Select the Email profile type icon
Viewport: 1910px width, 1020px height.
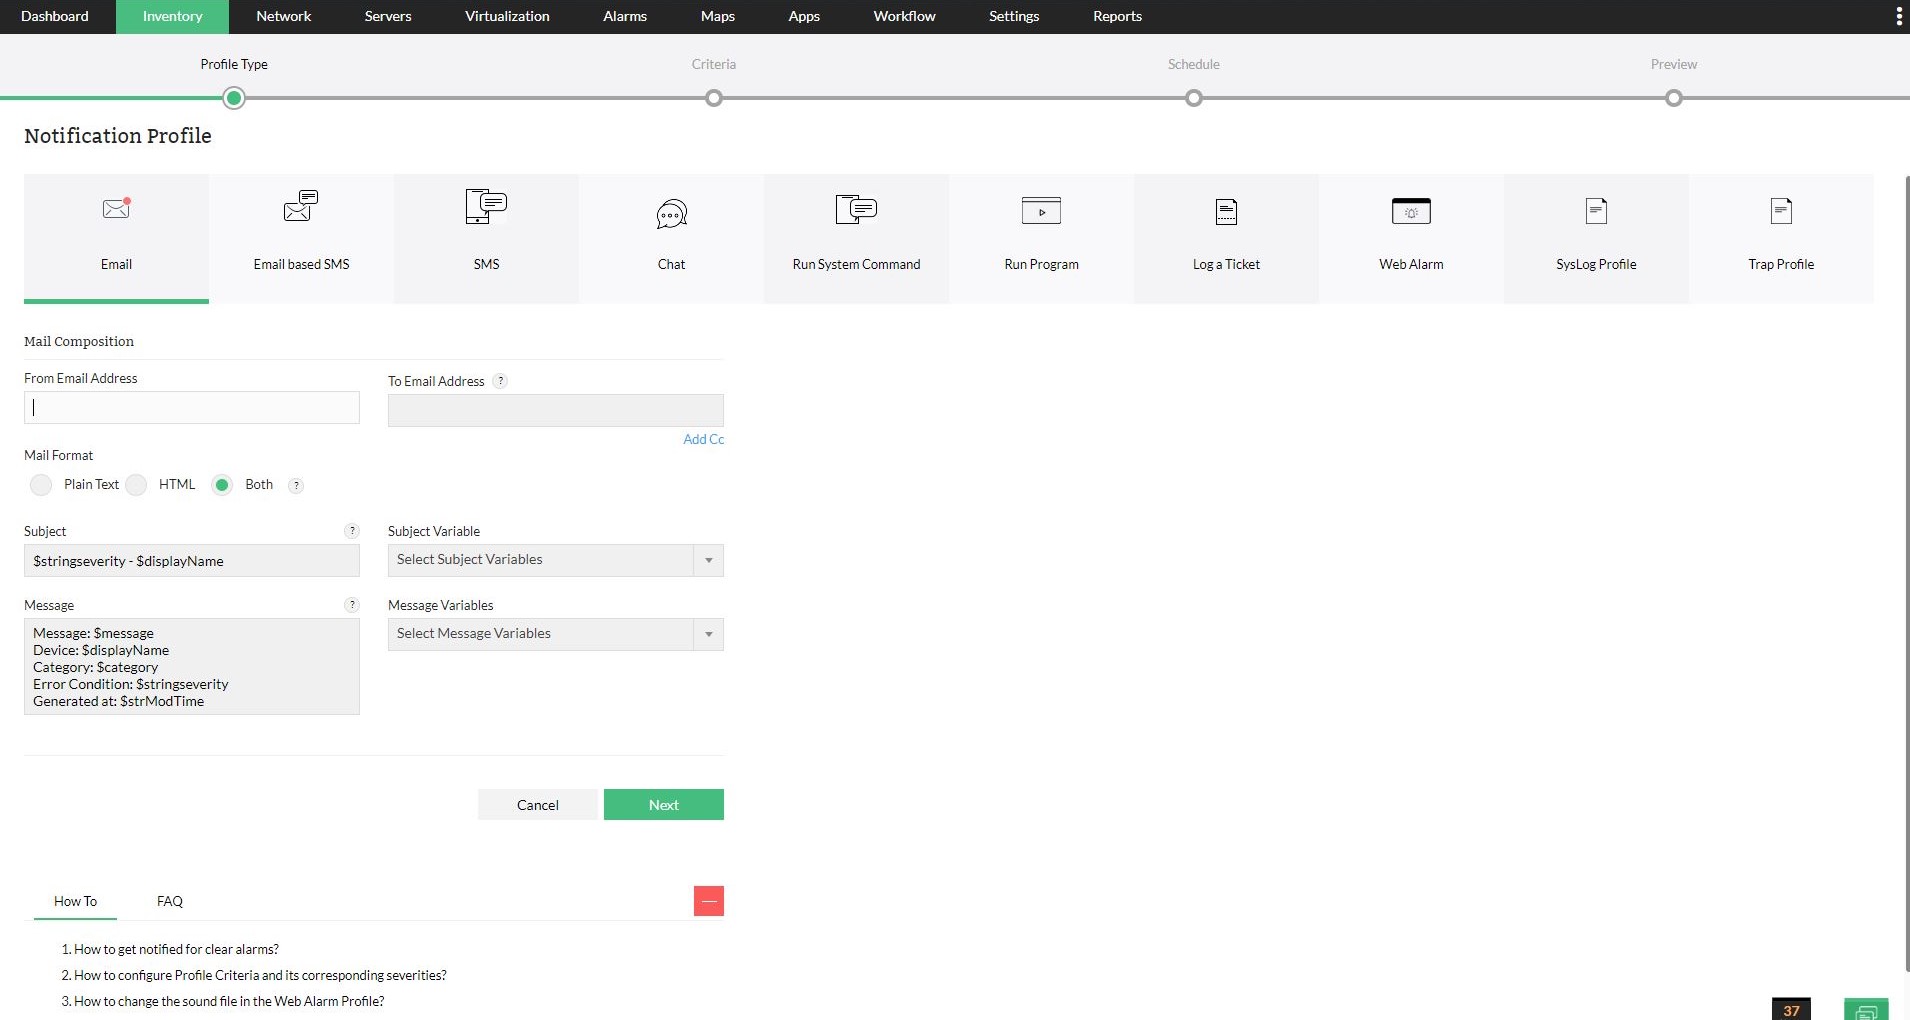(x=117, y=208)
